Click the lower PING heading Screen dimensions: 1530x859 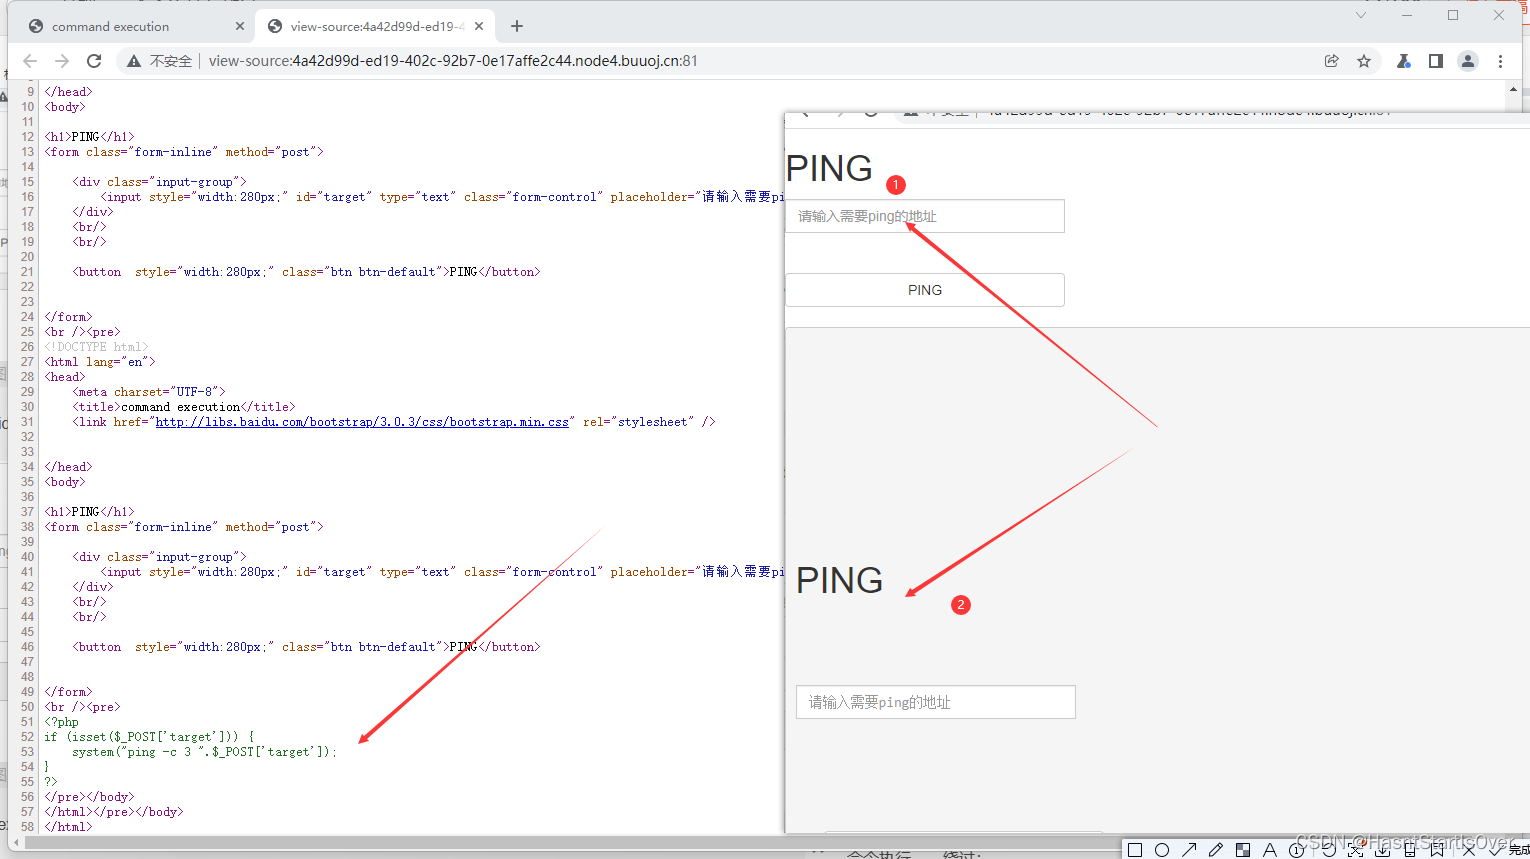pyautogui.click(x=839, y=580)
